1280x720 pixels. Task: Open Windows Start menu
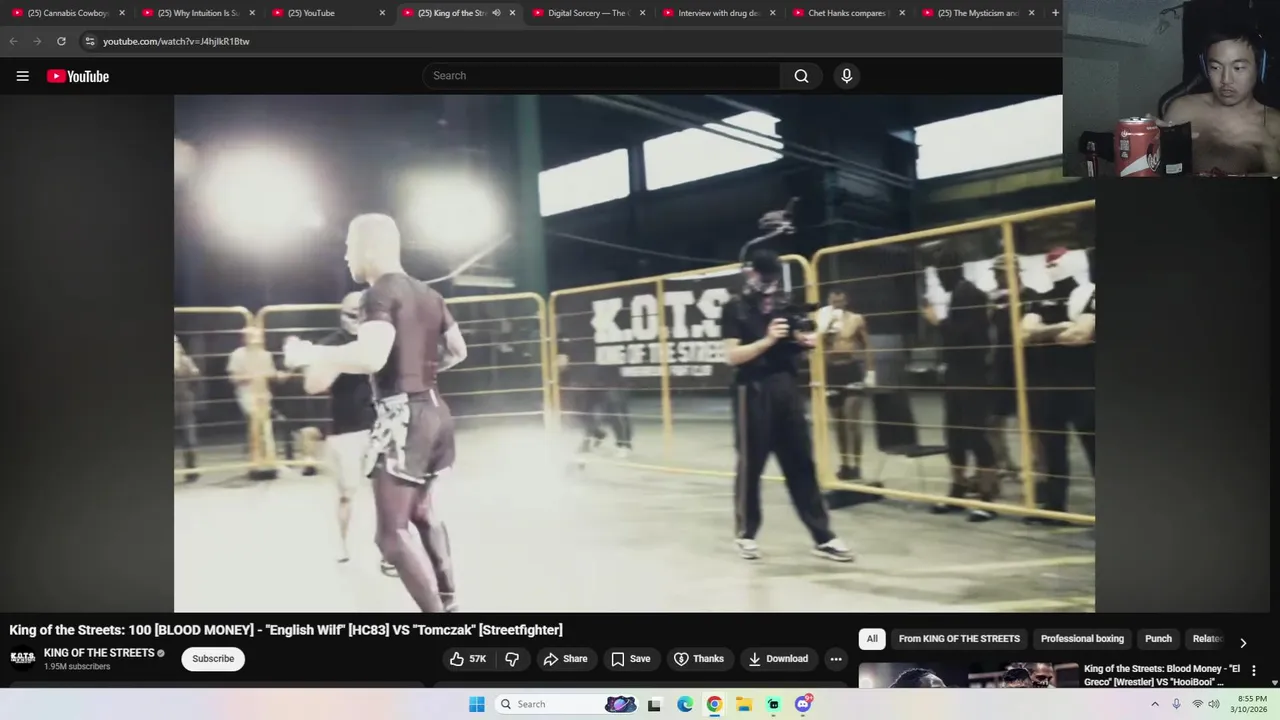click(x=477, y=704)
